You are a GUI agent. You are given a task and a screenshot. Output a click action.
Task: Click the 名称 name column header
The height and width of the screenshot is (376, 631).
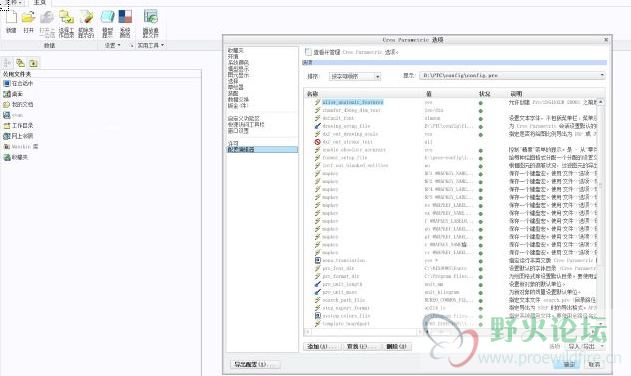pos(313,94)
